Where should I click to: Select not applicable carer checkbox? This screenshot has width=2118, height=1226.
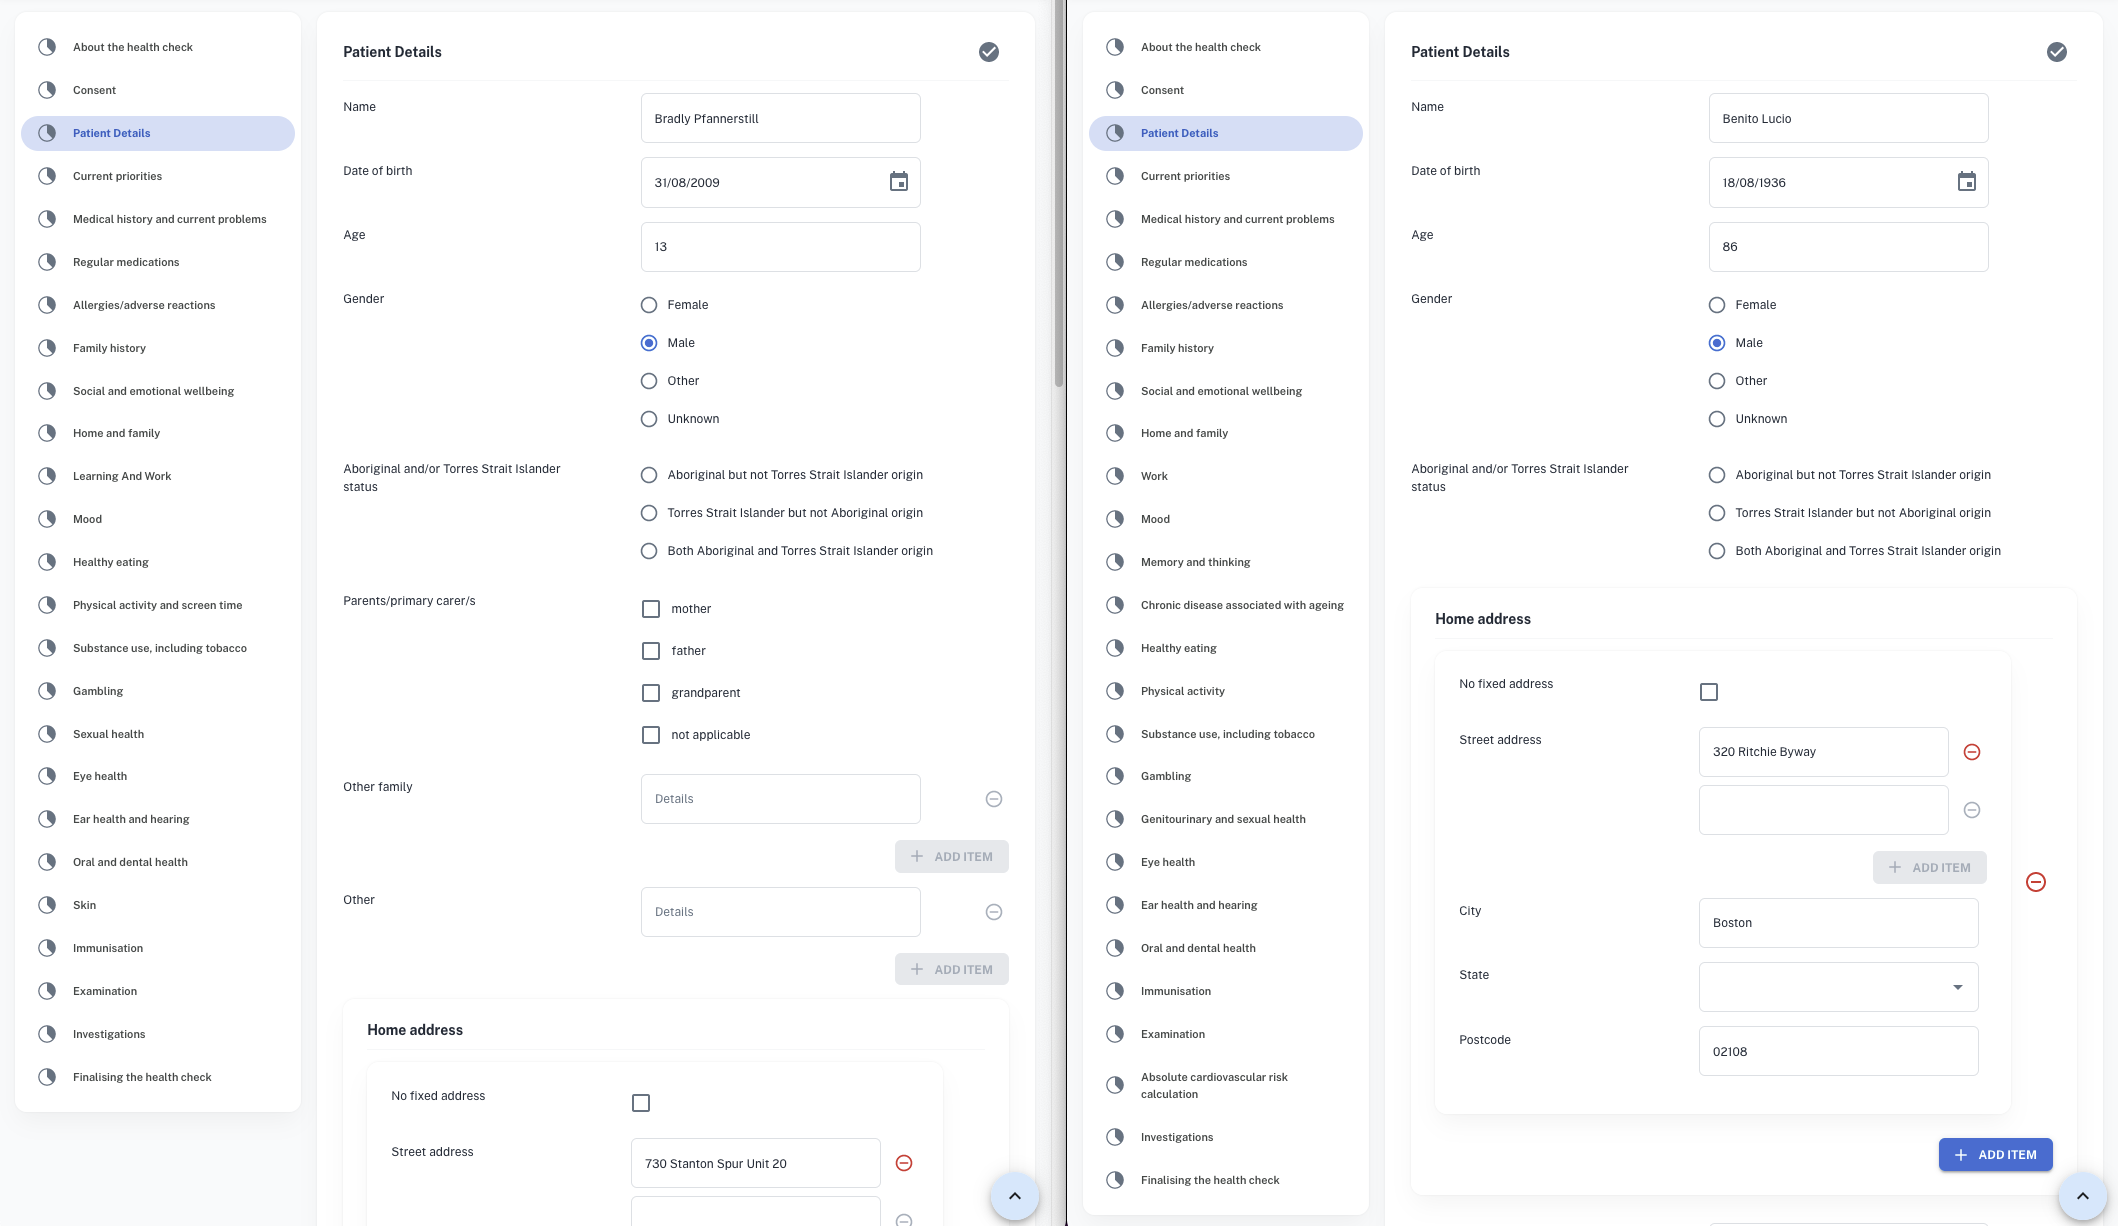pyautogui.click(x=651, y=735)
